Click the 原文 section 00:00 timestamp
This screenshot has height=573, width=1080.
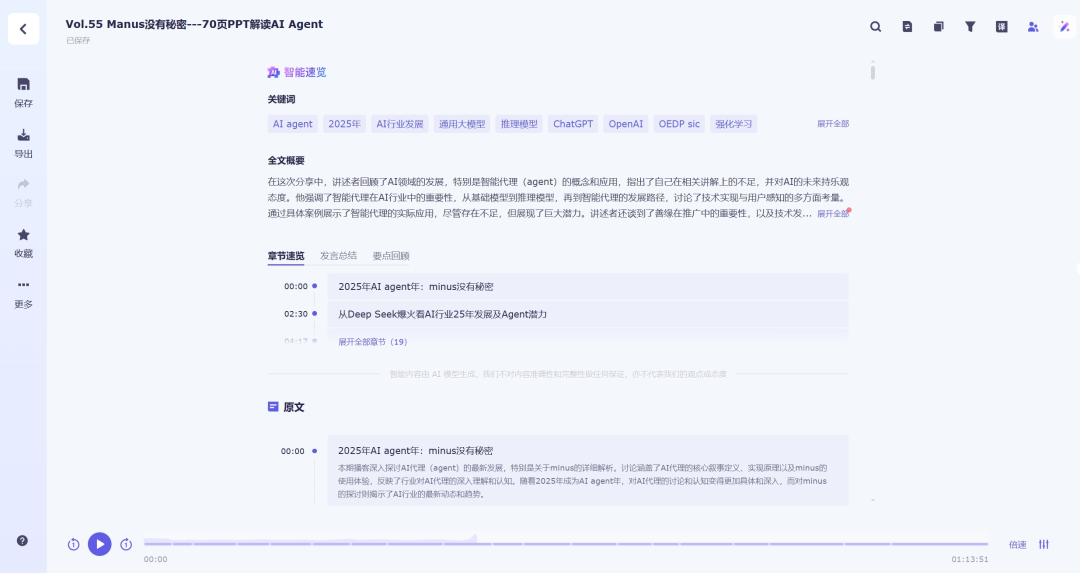pos(292,451)
